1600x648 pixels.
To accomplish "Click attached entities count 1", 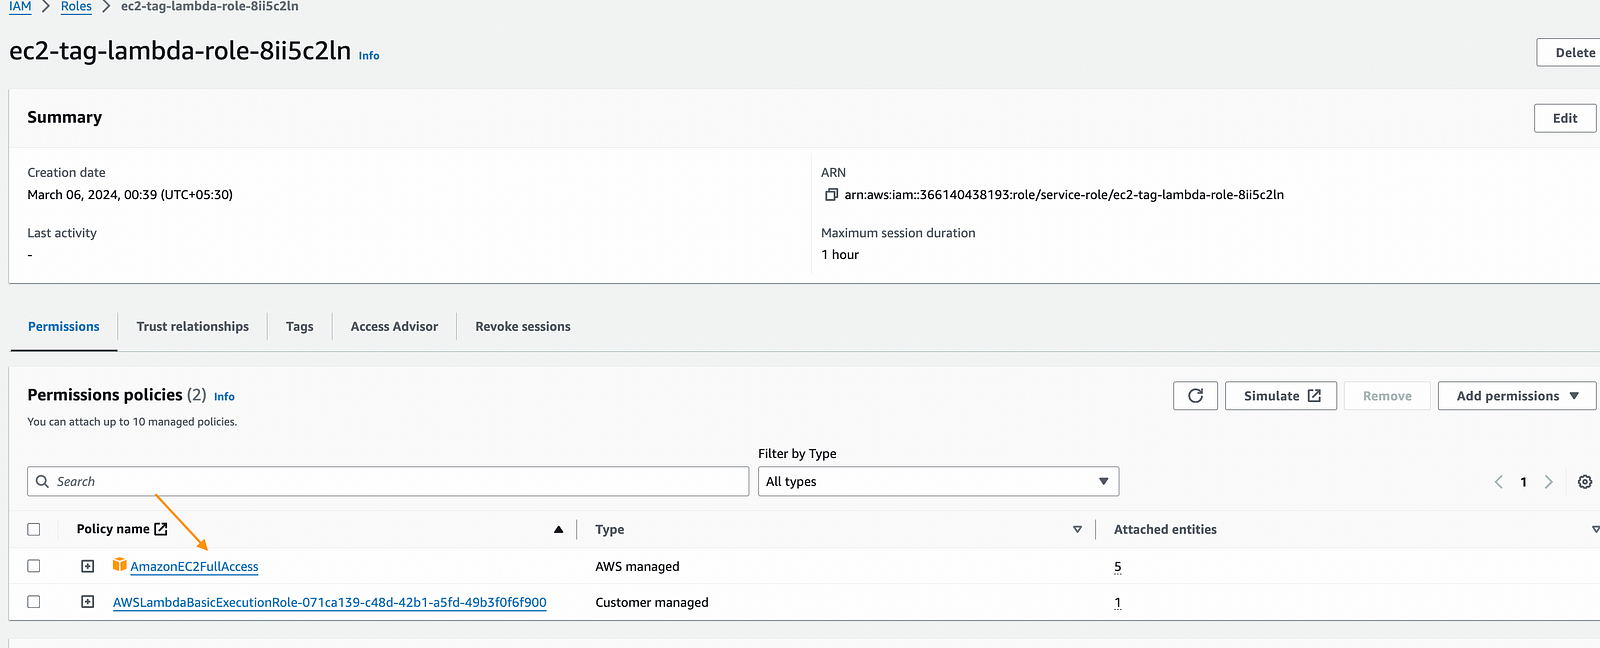I will [x=1118, y=603].
